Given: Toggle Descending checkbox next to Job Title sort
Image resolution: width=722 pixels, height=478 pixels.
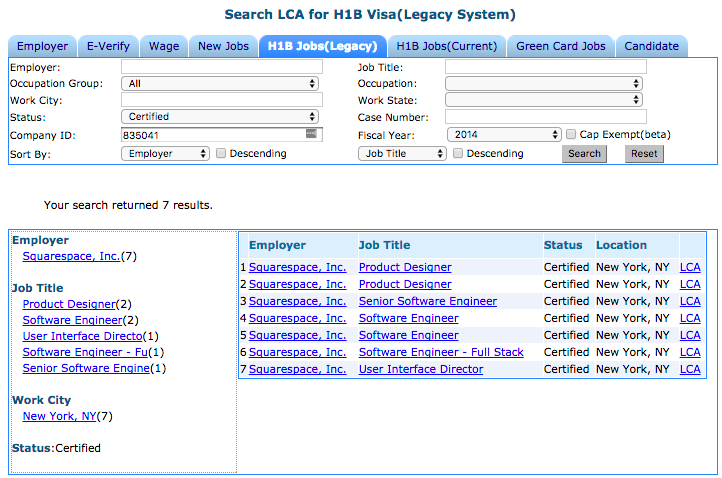Looking at the screenshot, I should [458, 153].
